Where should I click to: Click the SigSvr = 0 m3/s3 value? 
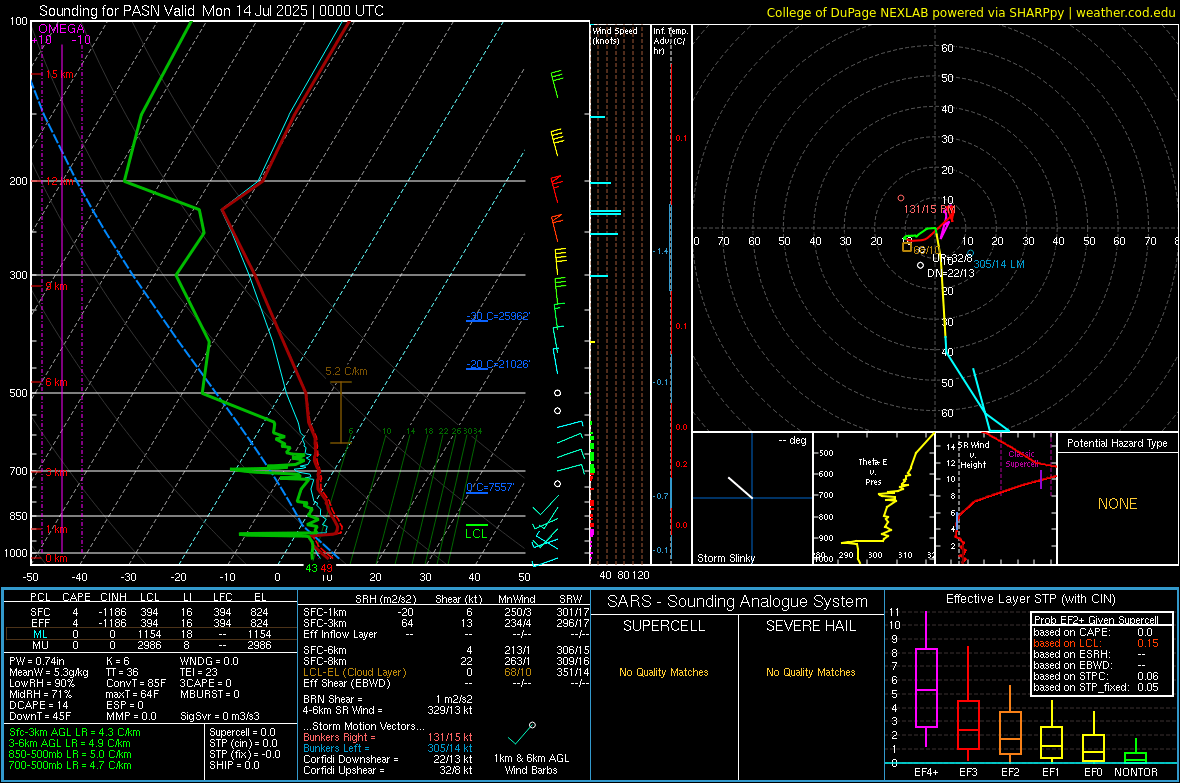tap(220, 717)
